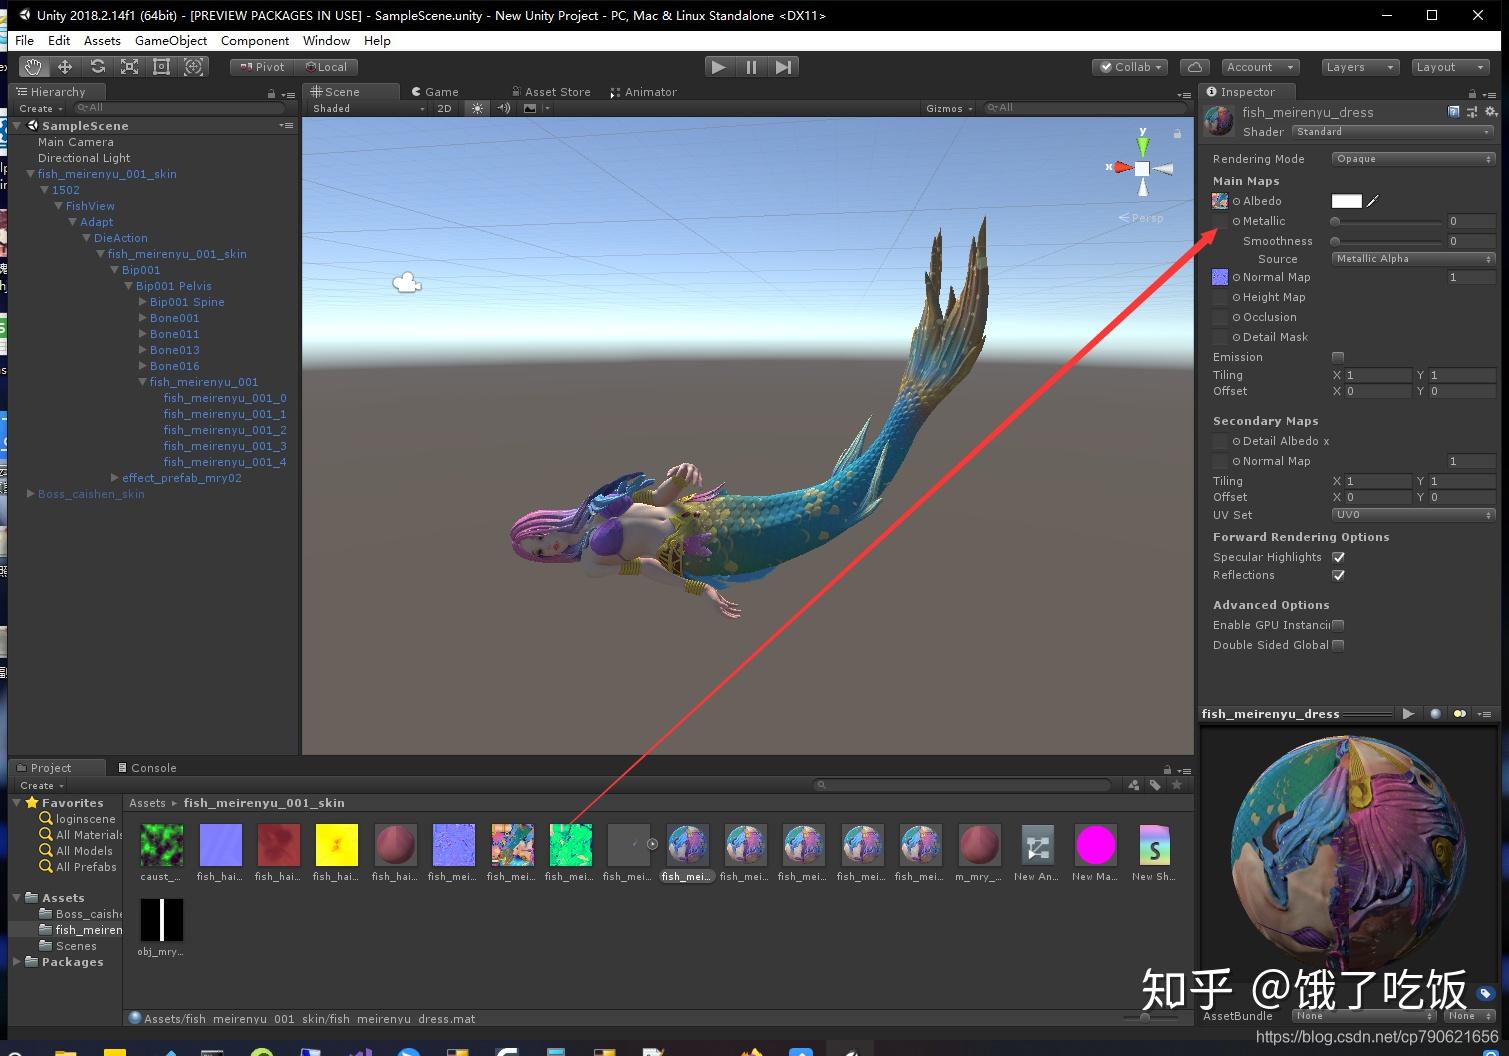Open the Rendering Mode dropdown
1509x1056 pixels.
tap(1412, 158)
